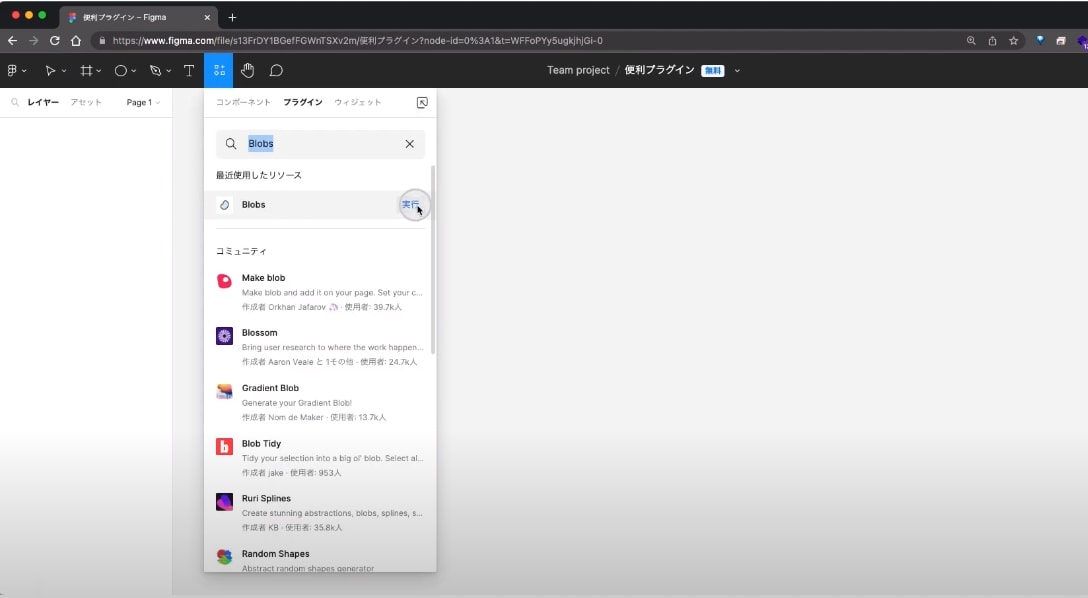The height and width of the screenshot is (598, 1088).
Task: Click the 便利プラグイン file name
Action: (659, 70)
